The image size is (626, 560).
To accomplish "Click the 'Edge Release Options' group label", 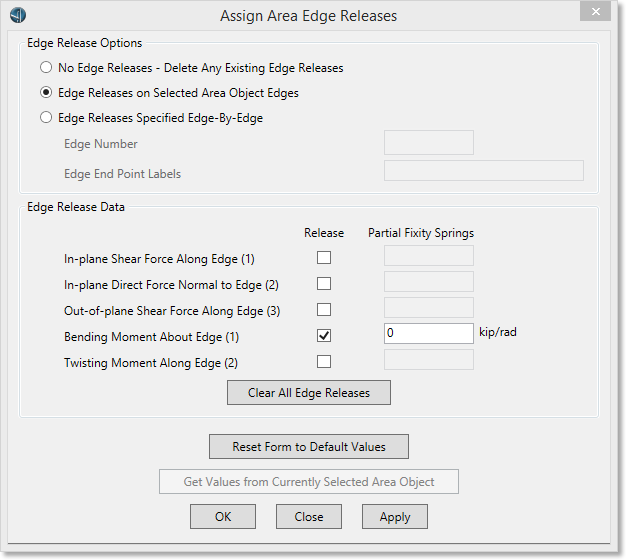I will point(84,43).
